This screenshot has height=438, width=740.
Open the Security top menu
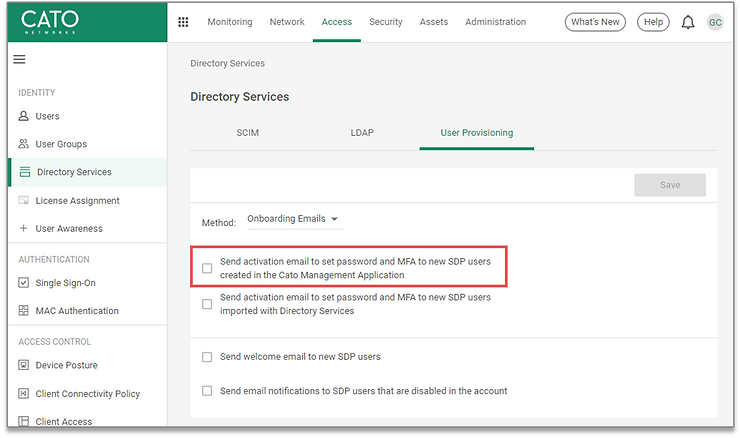pos(386,22)
